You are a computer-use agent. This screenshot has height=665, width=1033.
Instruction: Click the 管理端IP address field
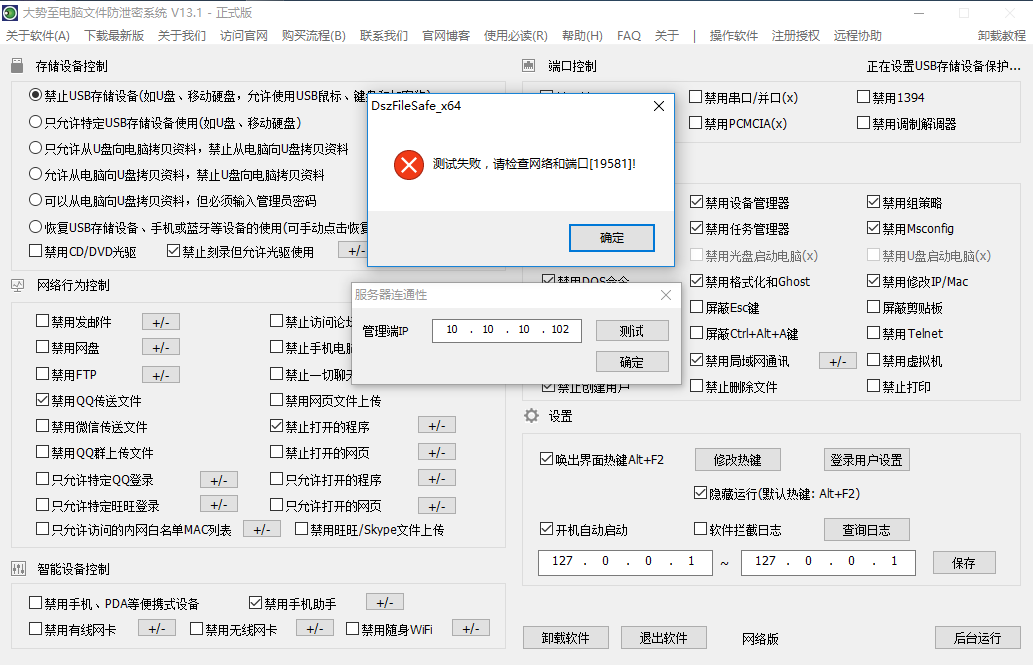(507, 330)
